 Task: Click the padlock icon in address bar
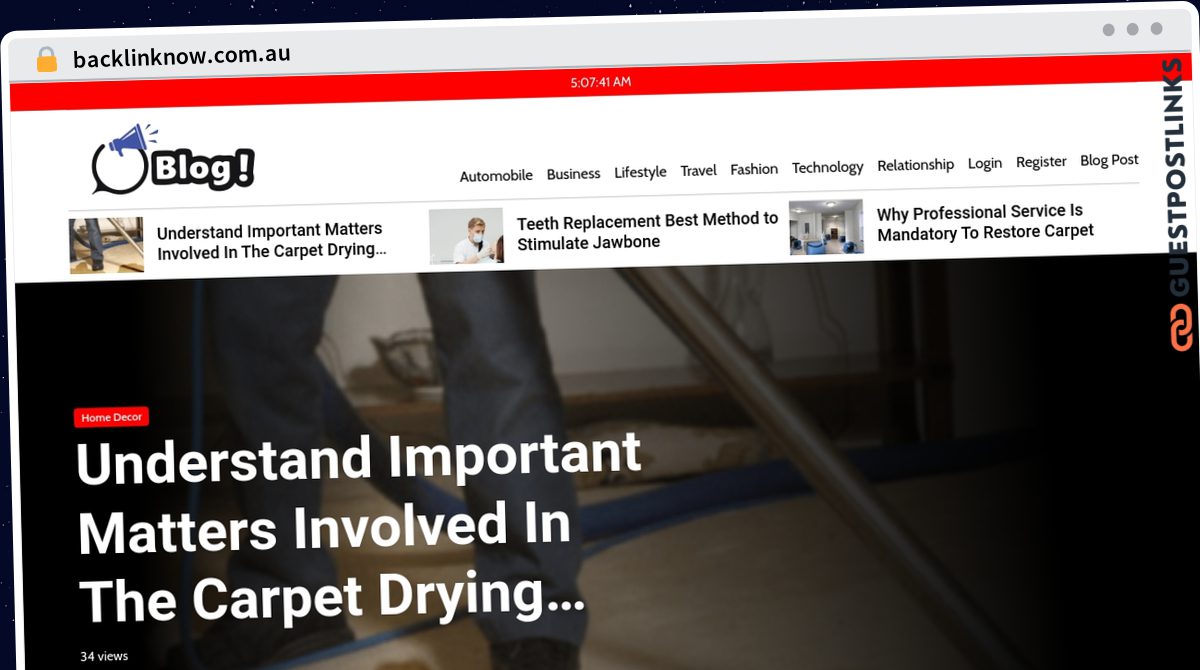[47, 59]
